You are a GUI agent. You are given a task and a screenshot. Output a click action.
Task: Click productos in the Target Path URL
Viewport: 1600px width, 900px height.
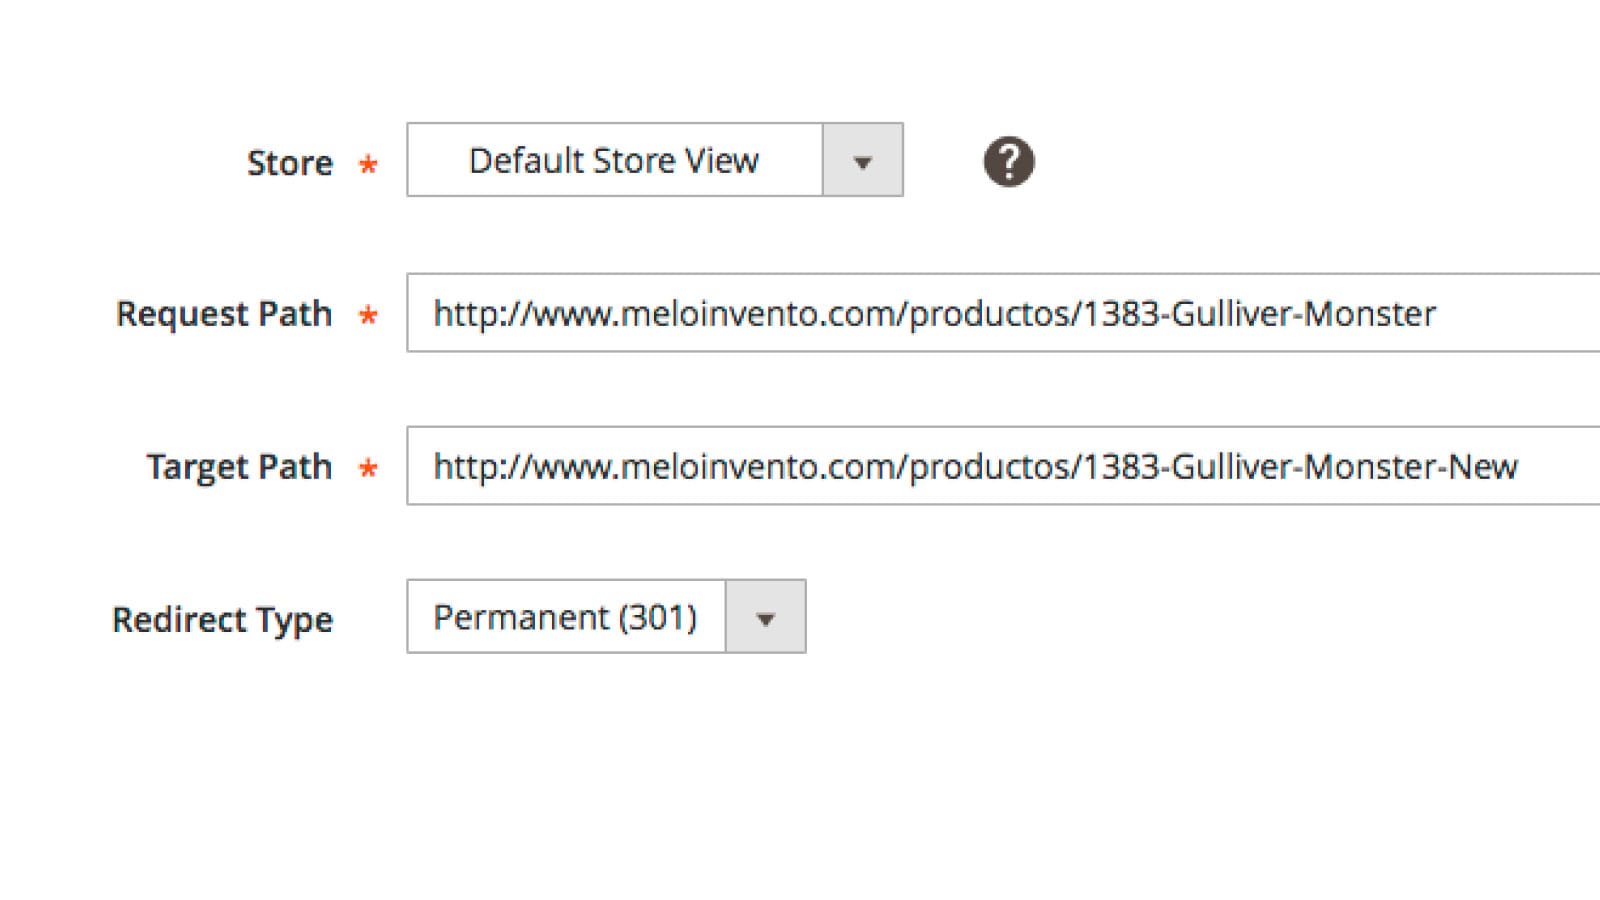click(x=990, y=467)
